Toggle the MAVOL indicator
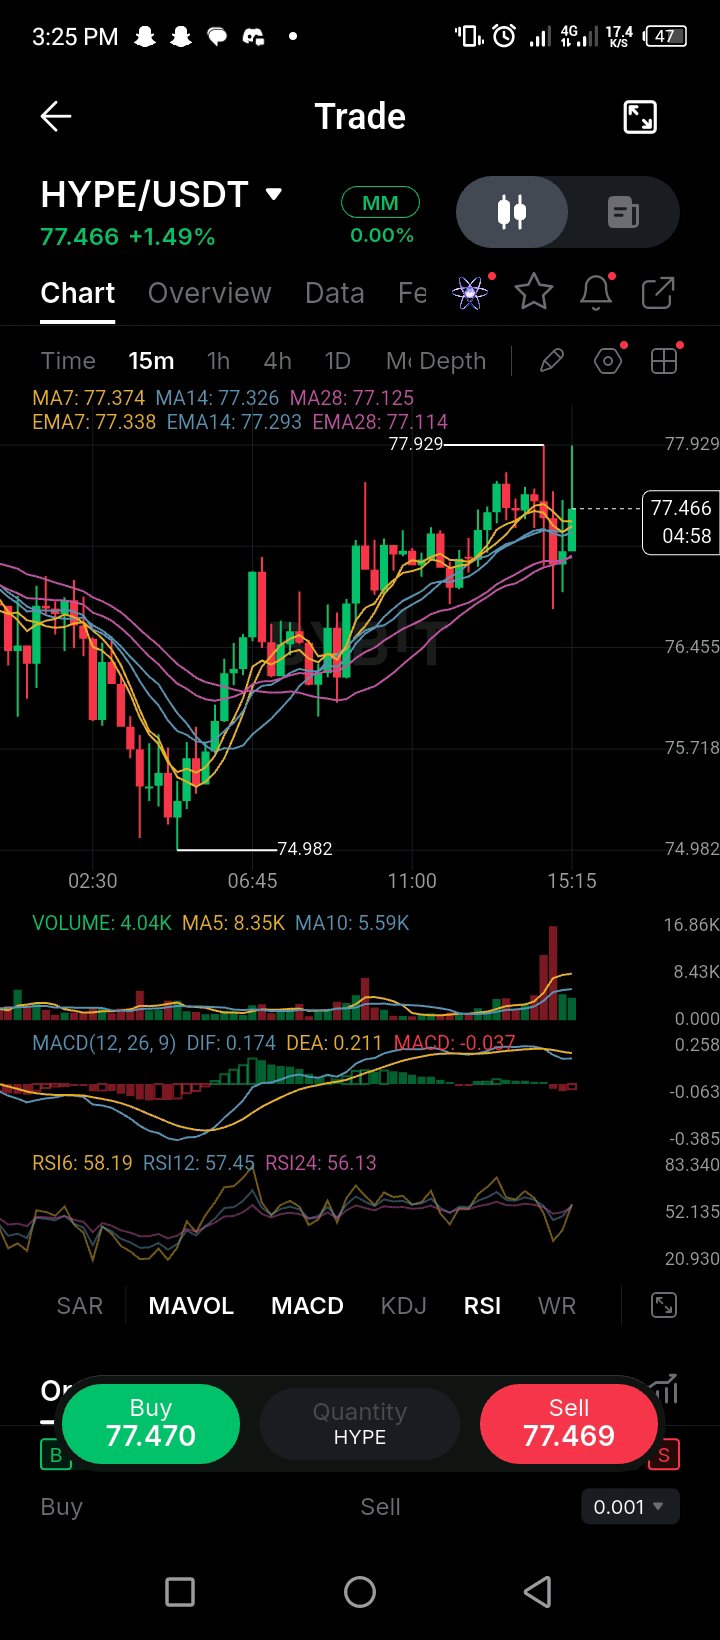The height and width of the screenshot is (1640, 720). tap(191, 1306)
